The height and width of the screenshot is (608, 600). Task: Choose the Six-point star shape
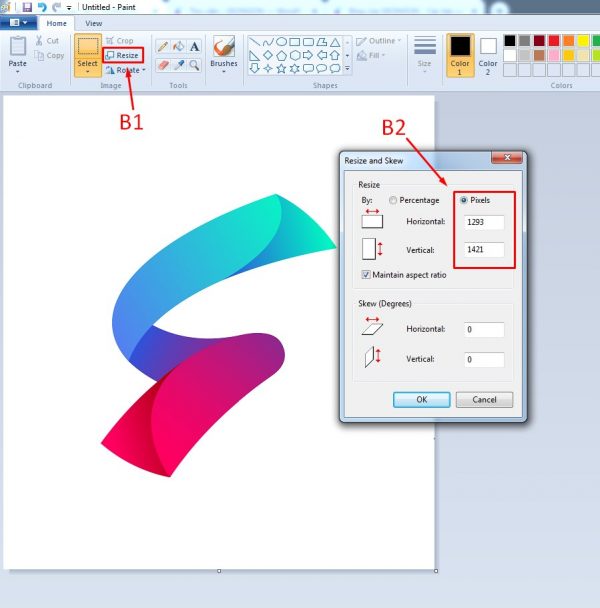pos(295,69)
